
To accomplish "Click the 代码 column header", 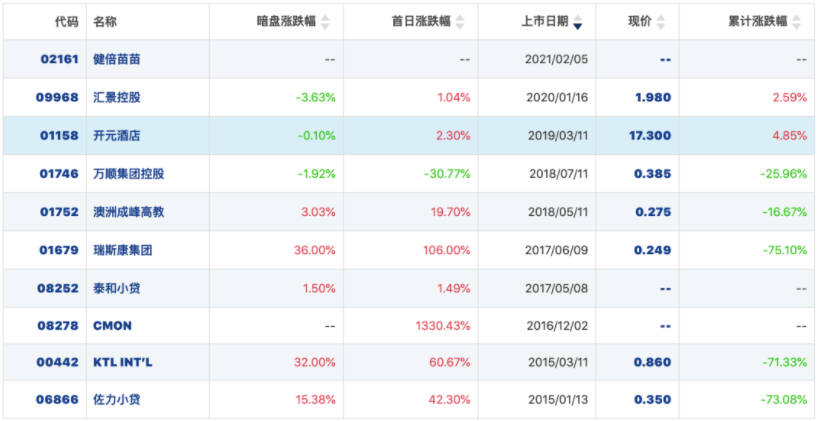I will [67, 21].
